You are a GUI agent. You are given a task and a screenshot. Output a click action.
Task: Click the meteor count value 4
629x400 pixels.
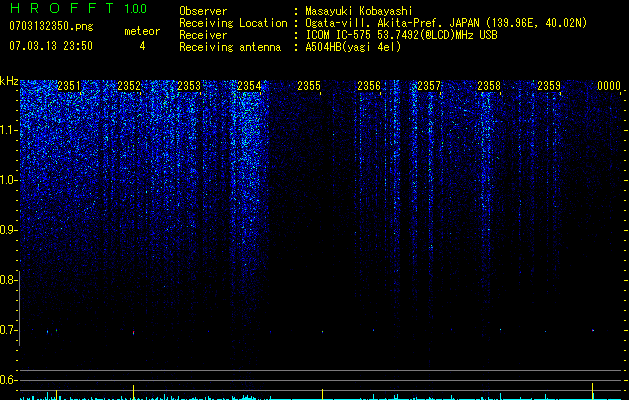tap(142, 46)
